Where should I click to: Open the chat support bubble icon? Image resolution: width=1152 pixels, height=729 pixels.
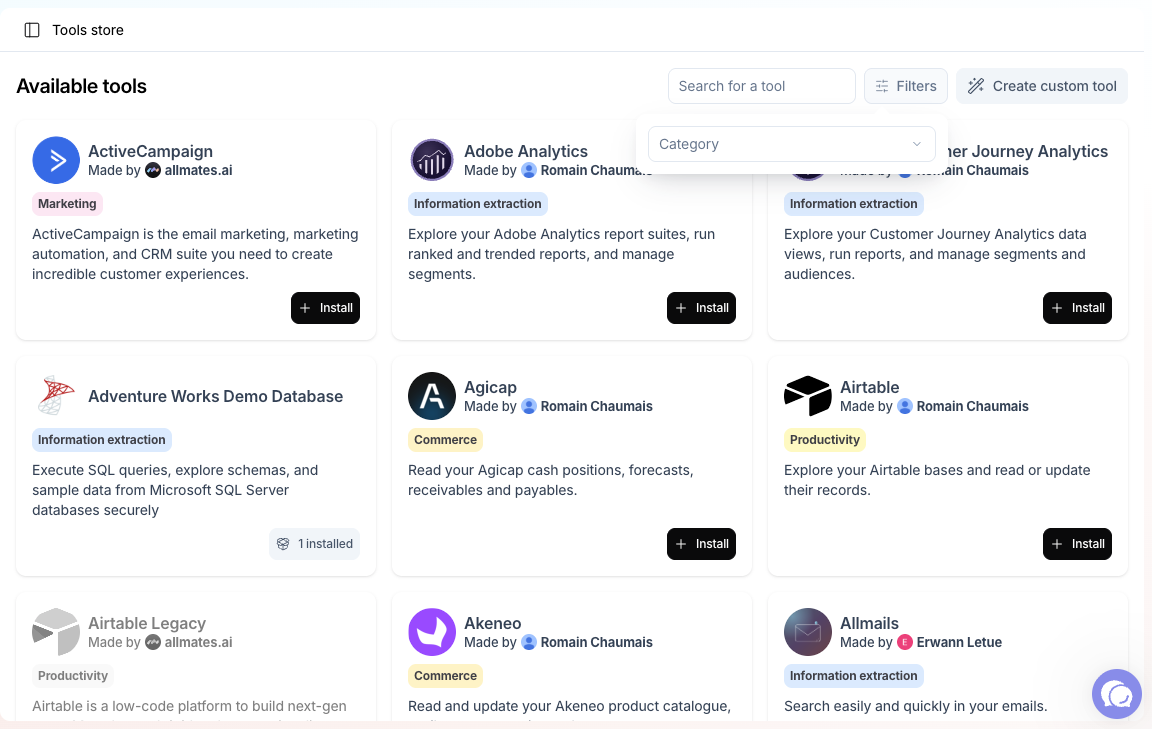1117,694
